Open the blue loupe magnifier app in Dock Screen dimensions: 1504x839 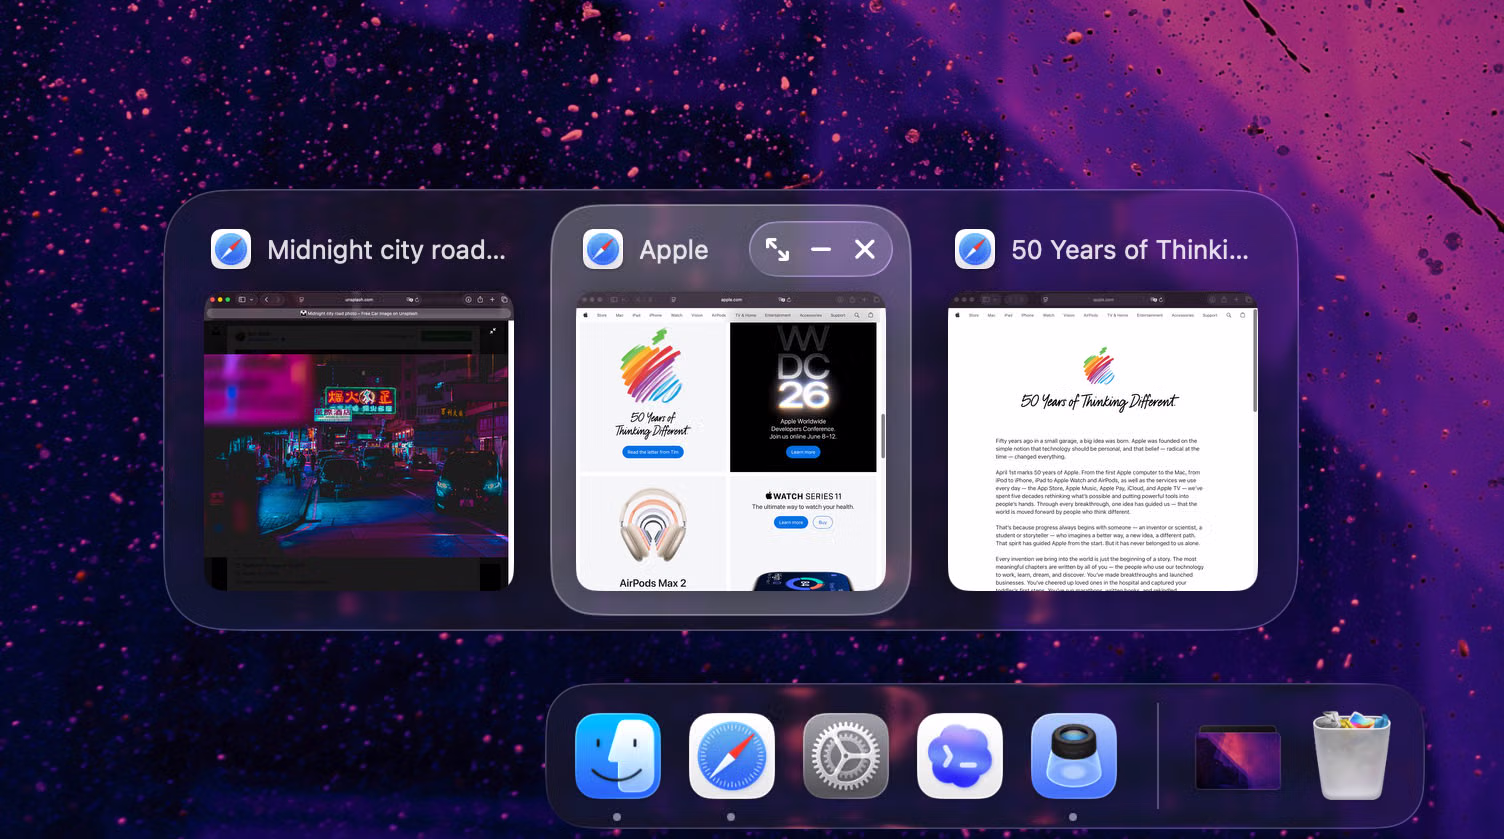(x=1074, y=756)
